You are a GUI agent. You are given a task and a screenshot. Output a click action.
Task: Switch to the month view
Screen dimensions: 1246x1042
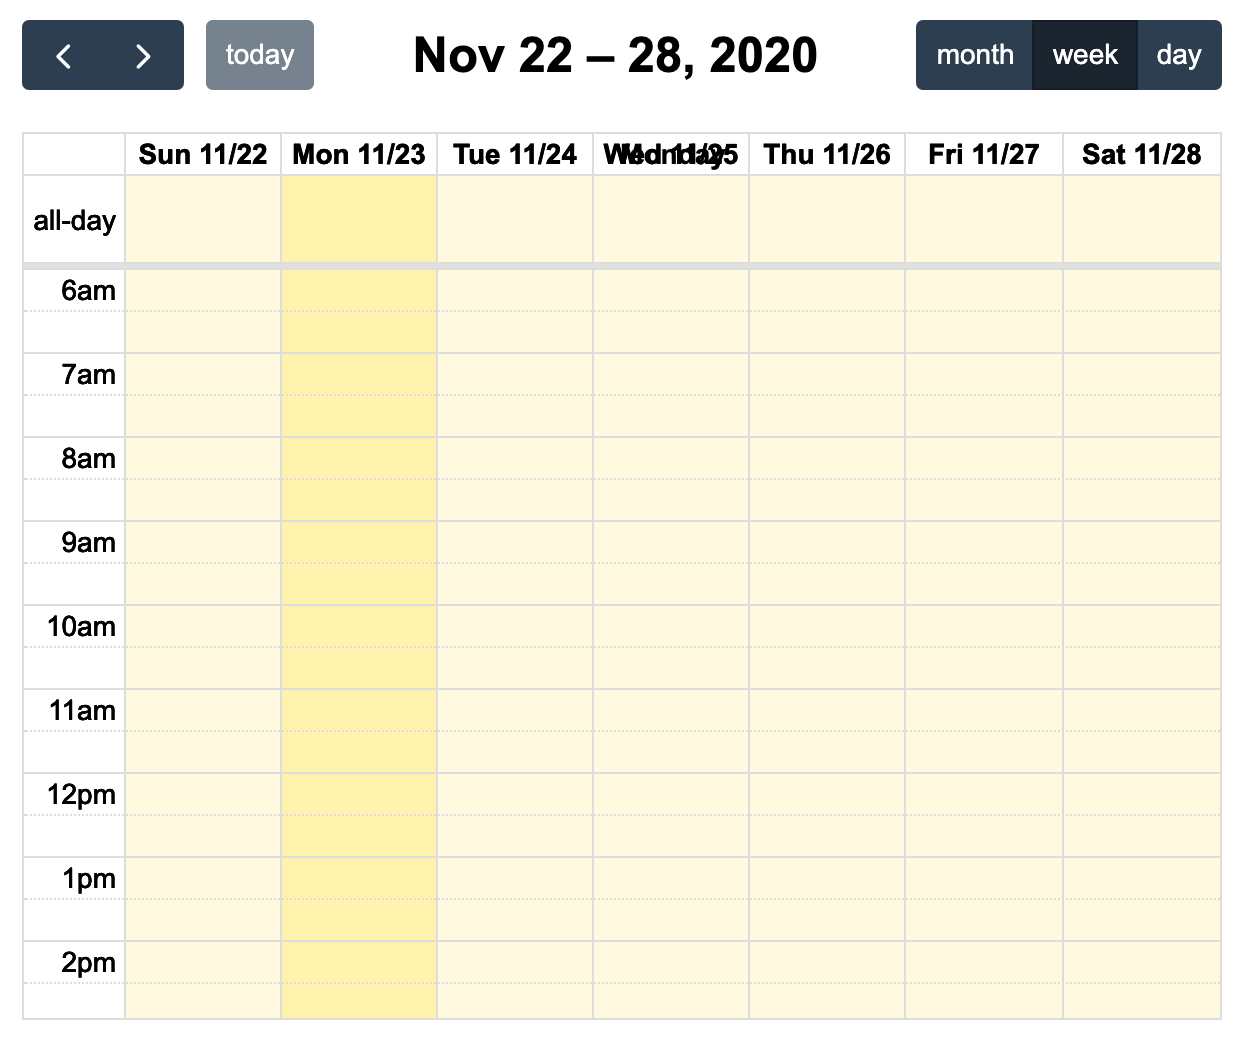(975, 55)
